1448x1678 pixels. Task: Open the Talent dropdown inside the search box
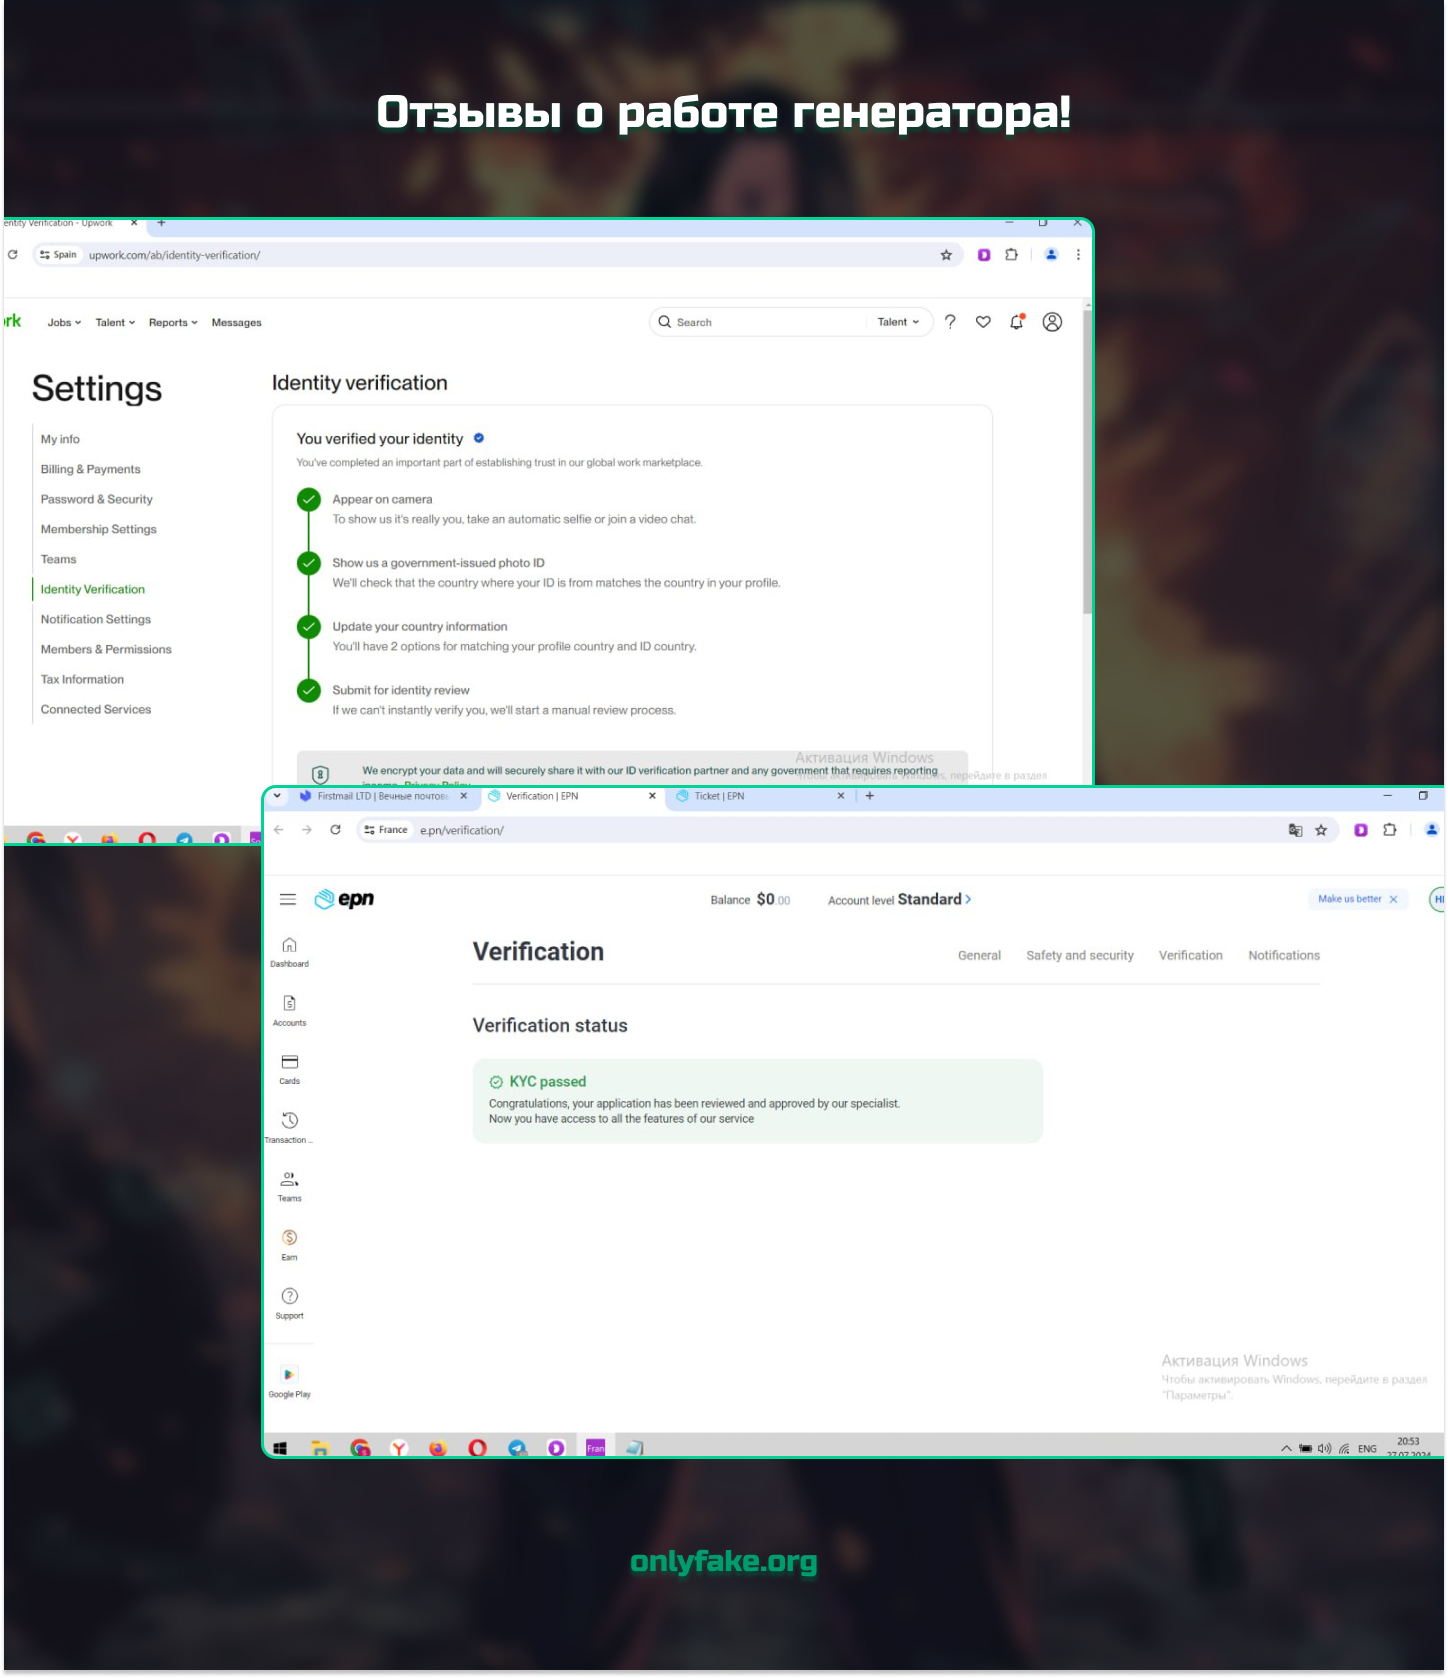(898, 322)
